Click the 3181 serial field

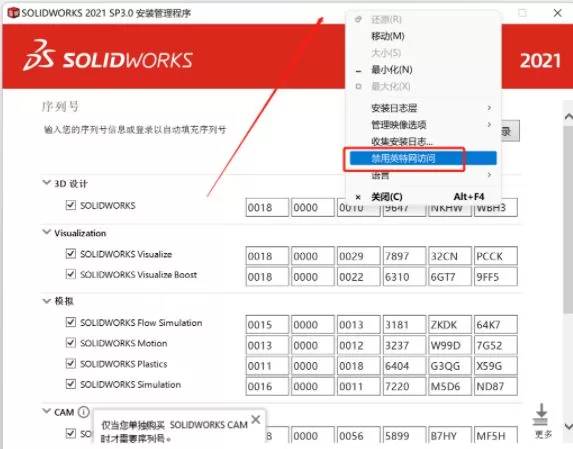tap(404, 324)
